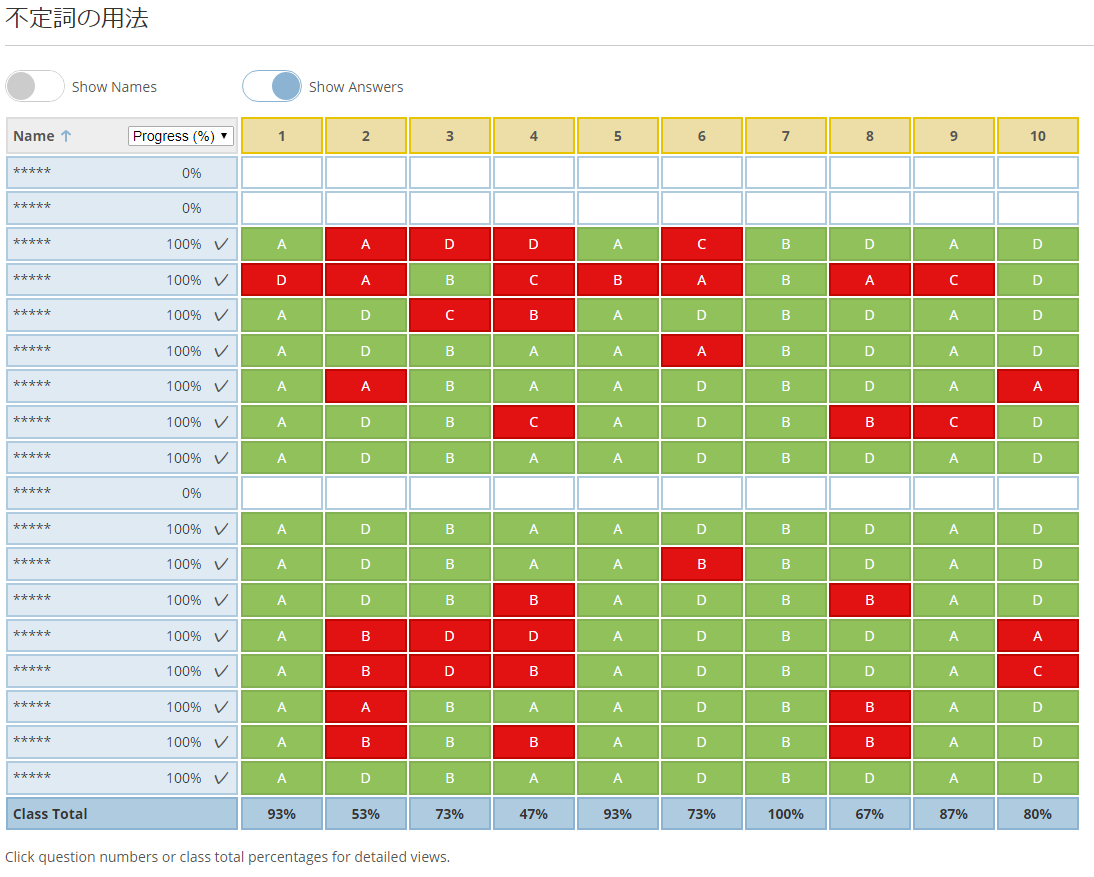Click the 80% class total
The width and height of the screenshot is (1094, 877).
point(1037,814)
